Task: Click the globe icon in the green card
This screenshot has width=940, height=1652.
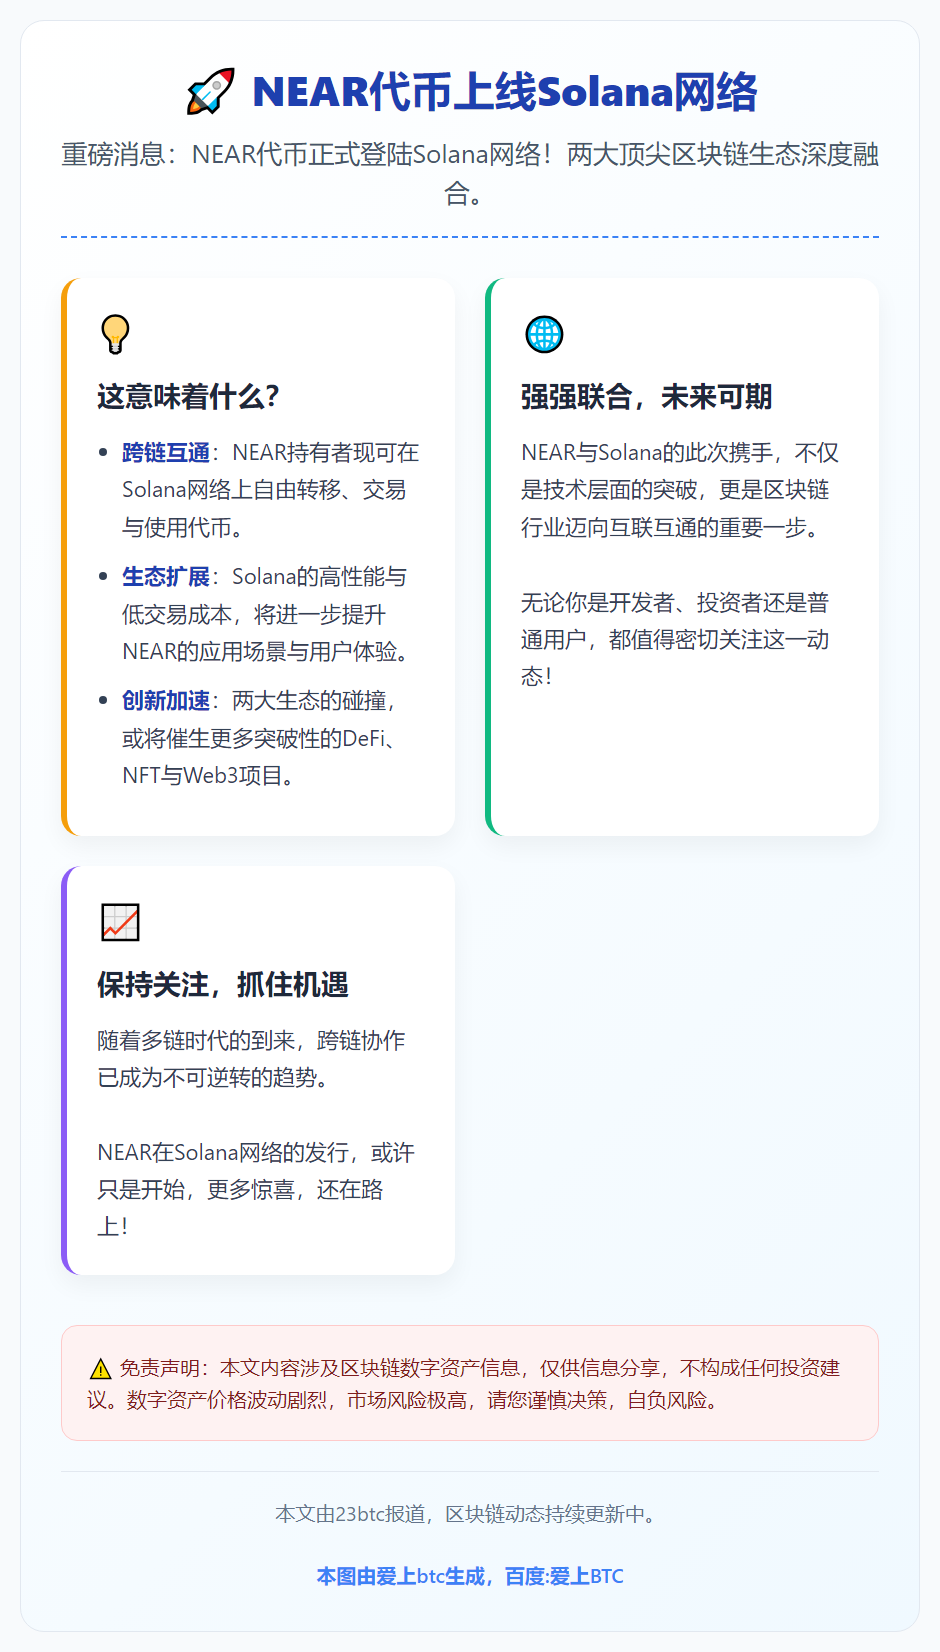Action: pyautogui.click(x=544, y=334)
